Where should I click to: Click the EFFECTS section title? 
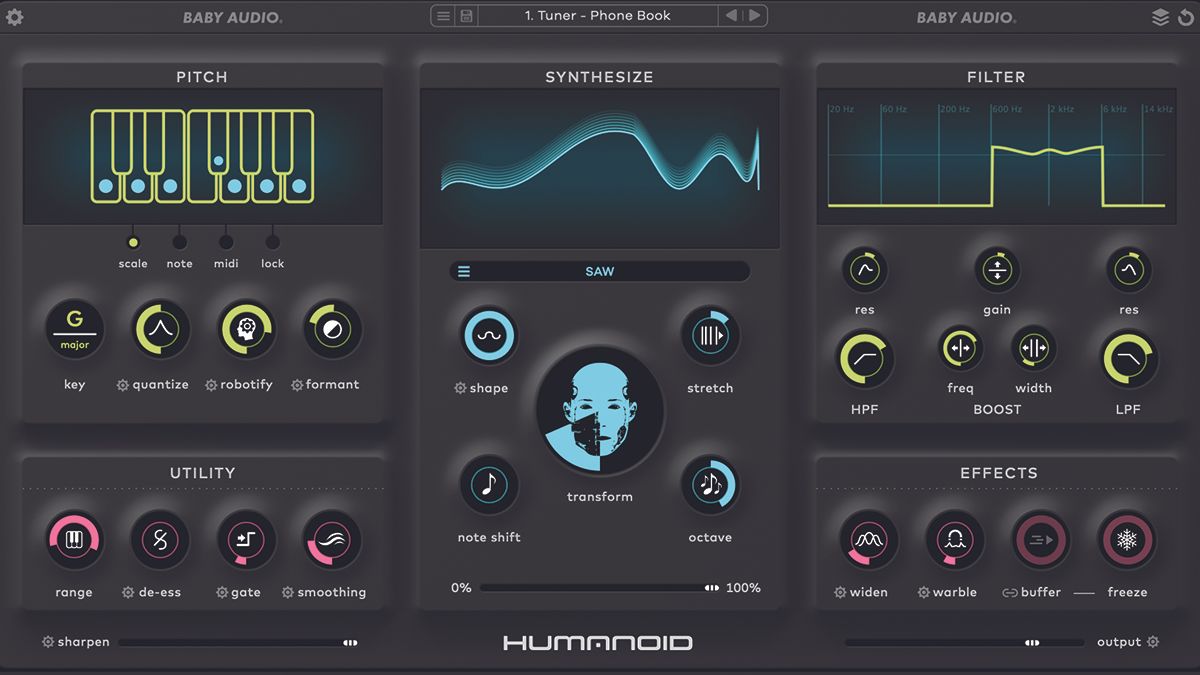click(x=997, y=473)
